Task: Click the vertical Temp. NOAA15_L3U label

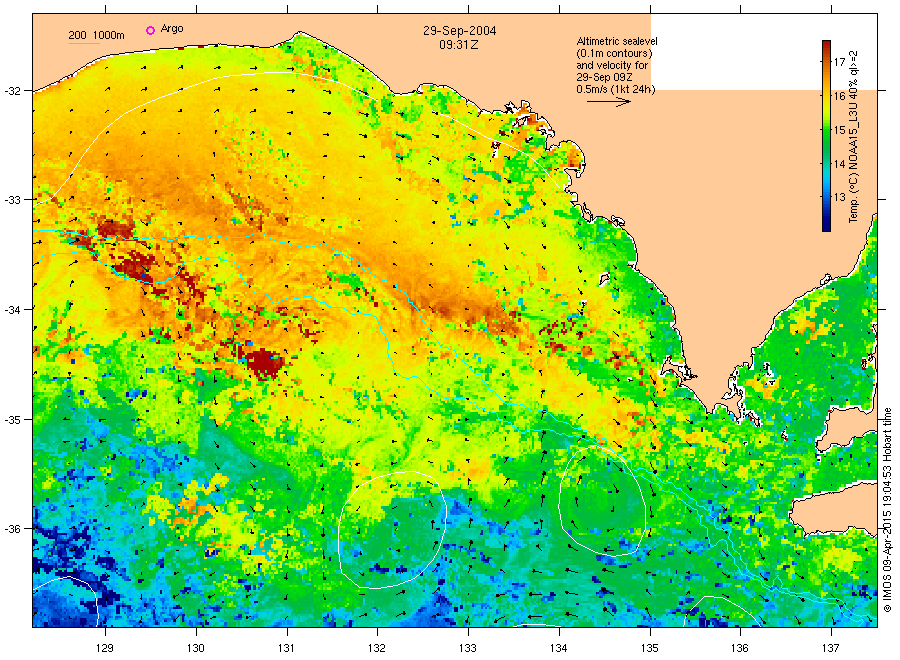Action: (854, 136)
